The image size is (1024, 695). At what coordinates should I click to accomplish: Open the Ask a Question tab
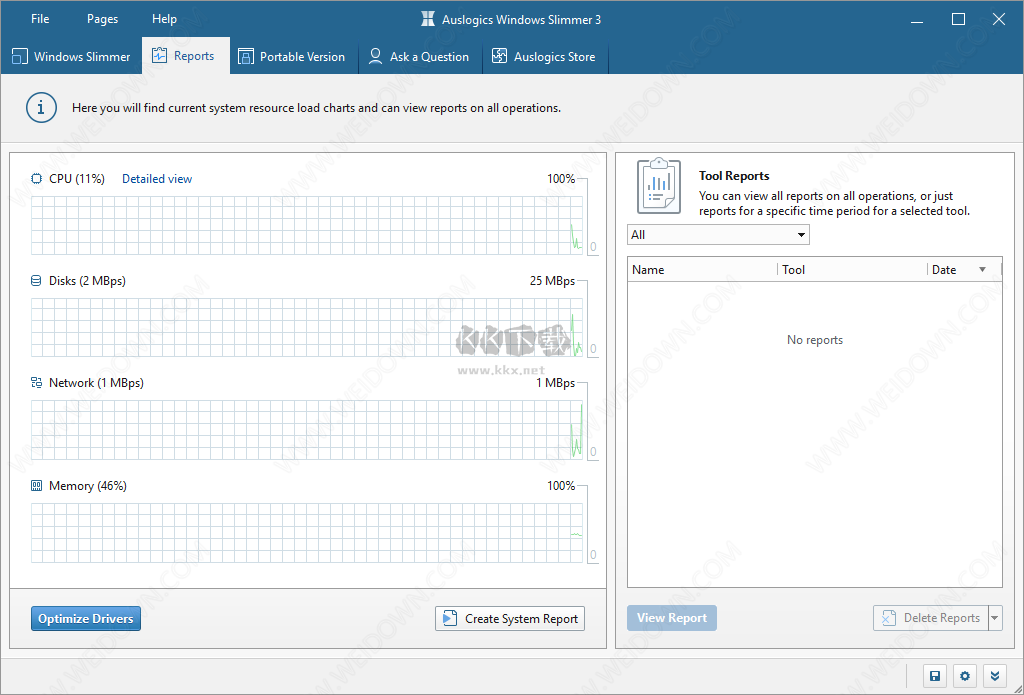point(418,57)
